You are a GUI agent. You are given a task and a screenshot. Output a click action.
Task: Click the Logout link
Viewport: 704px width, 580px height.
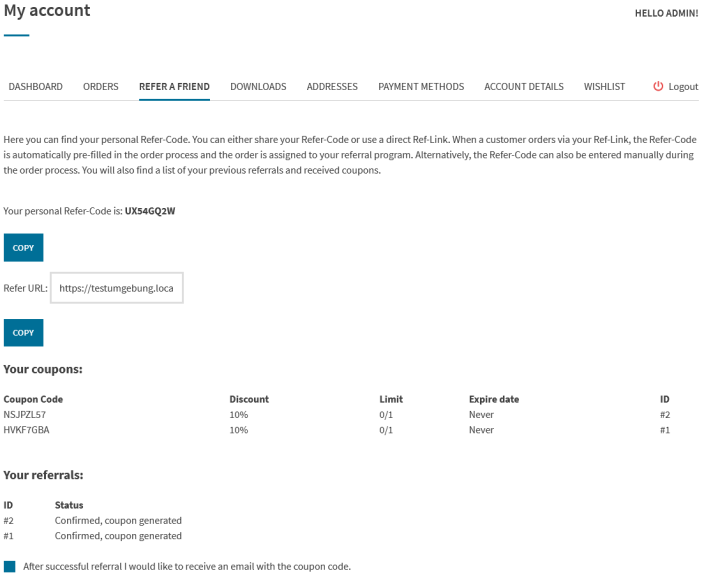683,87
